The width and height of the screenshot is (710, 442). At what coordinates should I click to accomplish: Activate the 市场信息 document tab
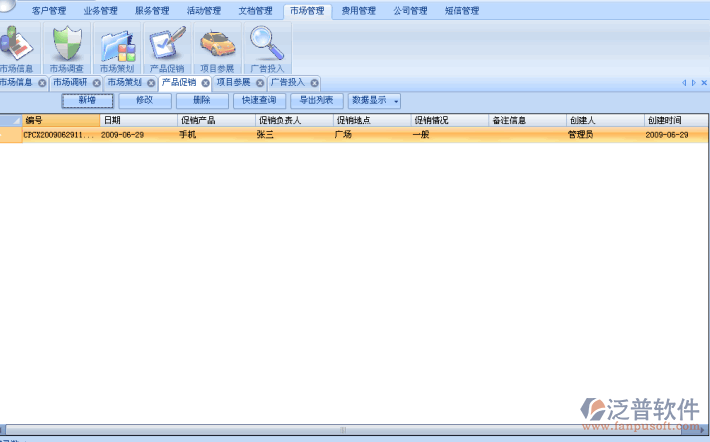(16, 82)
